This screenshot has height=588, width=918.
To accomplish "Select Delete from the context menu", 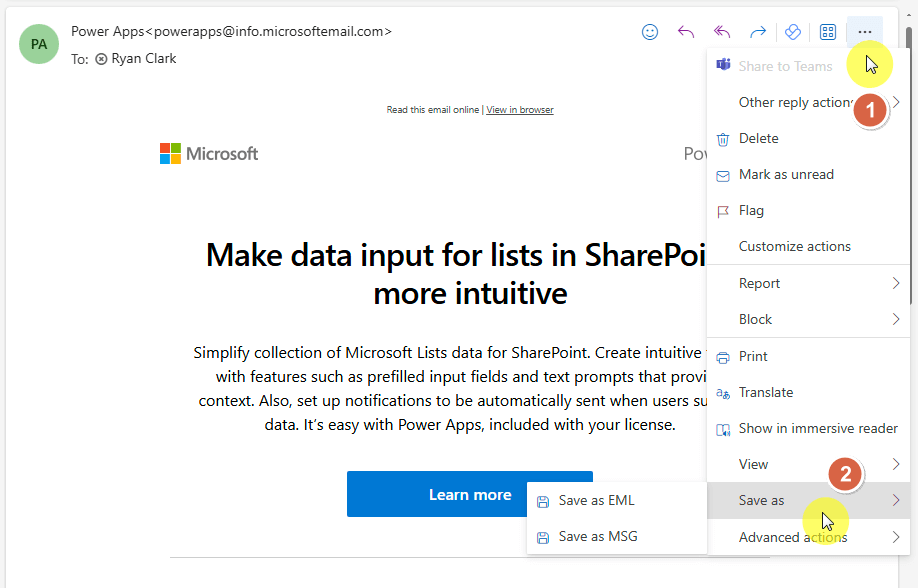I will pyautogui.click(x=808, y=139).
